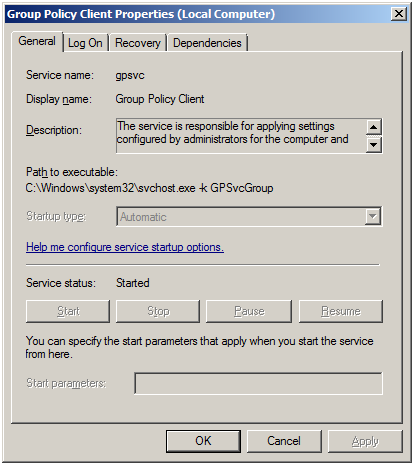Click the Stop service button
The height and width of the screenshot is (465, 412).
158,311
